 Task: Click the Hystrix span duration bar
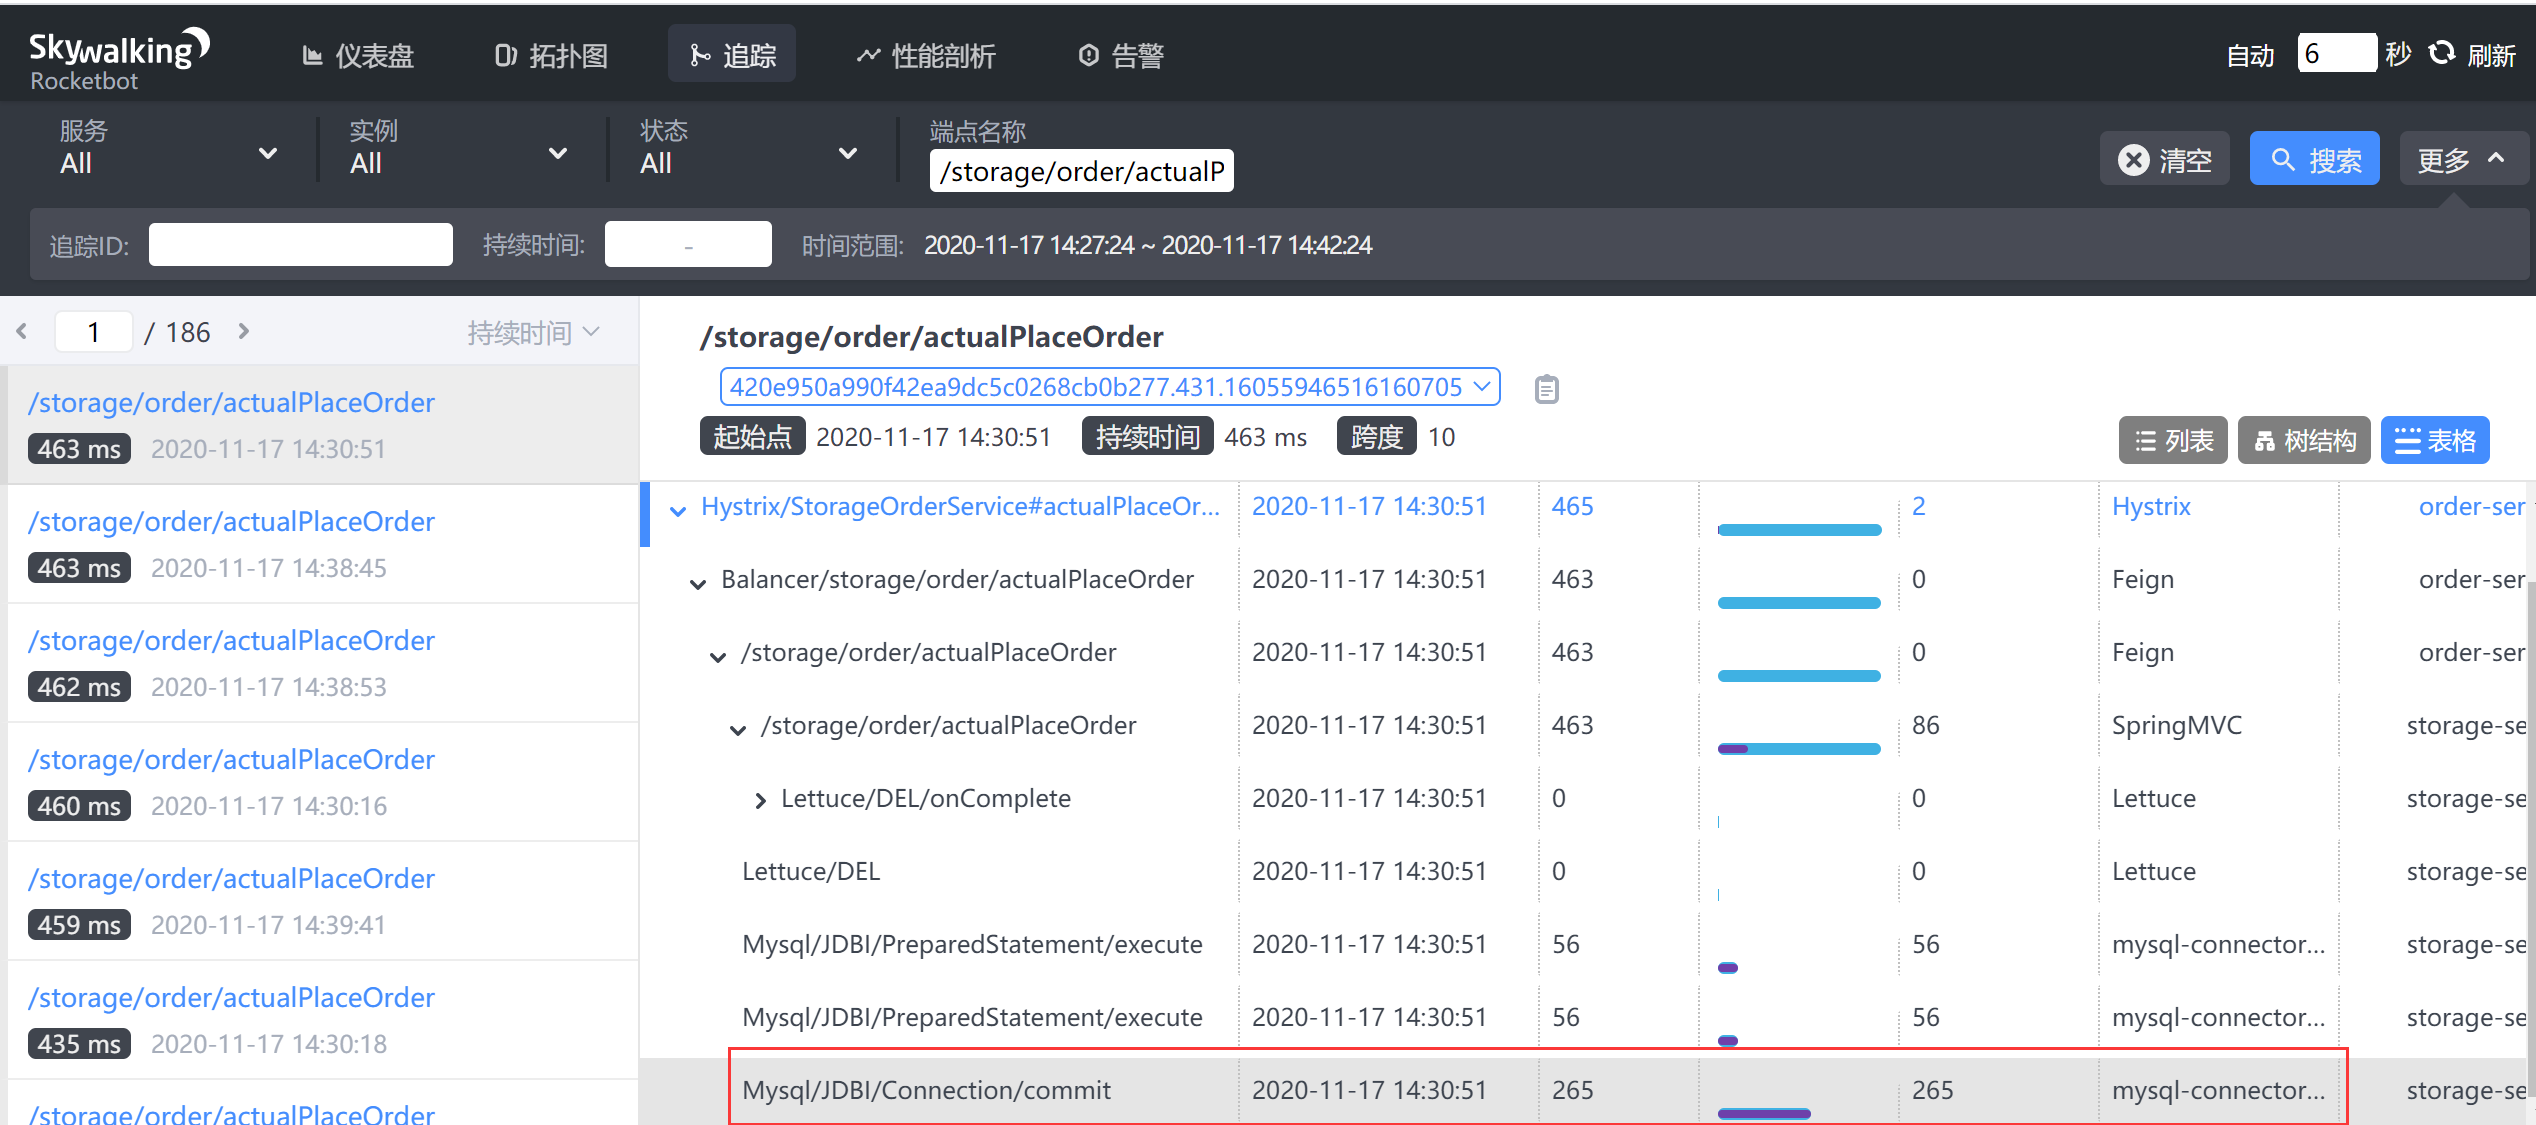[1799, 529]
